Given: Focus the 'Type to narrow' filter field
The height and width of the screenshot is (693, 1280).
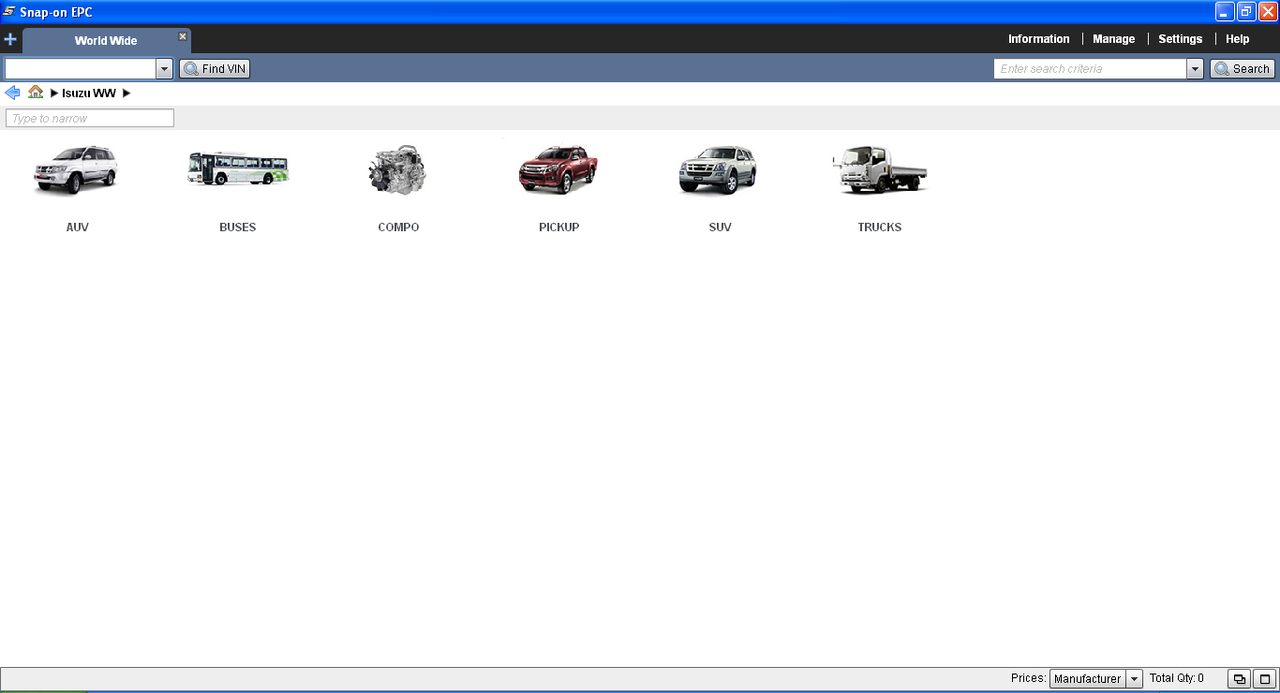Looking at the screenshot, I should (90, 118).
